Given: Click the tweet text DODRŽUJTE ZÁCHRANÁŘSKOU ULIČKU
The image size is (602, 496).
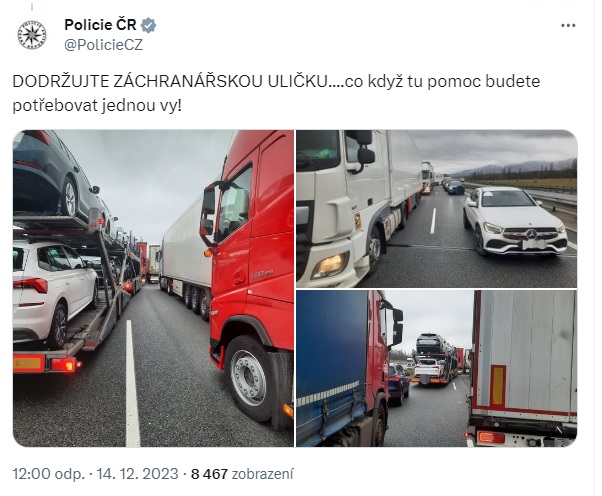Looking at the screenshot, I should (170, 81).
